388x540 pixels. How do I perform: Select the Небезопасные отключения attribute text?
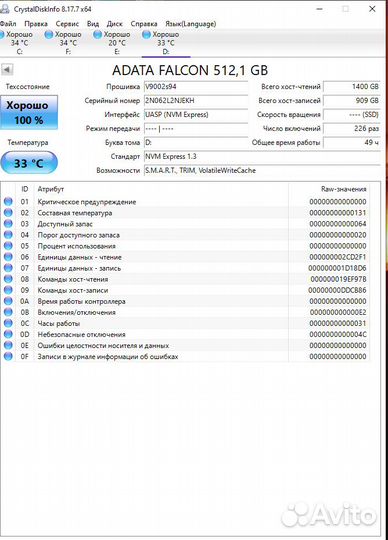[82, 334]
